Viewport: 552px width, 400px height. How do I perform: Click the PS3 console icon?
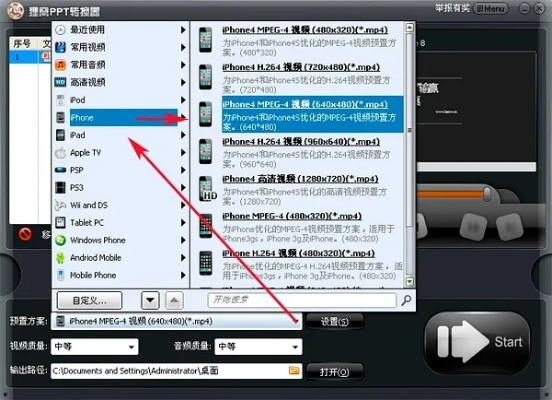tap(61, 188)
